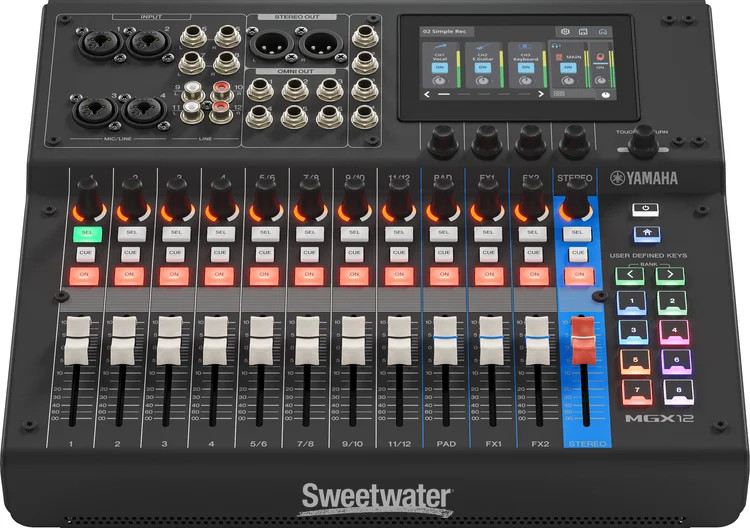Toggle the STEREO channel ON button
750x528 pixels.
(579, 276)
